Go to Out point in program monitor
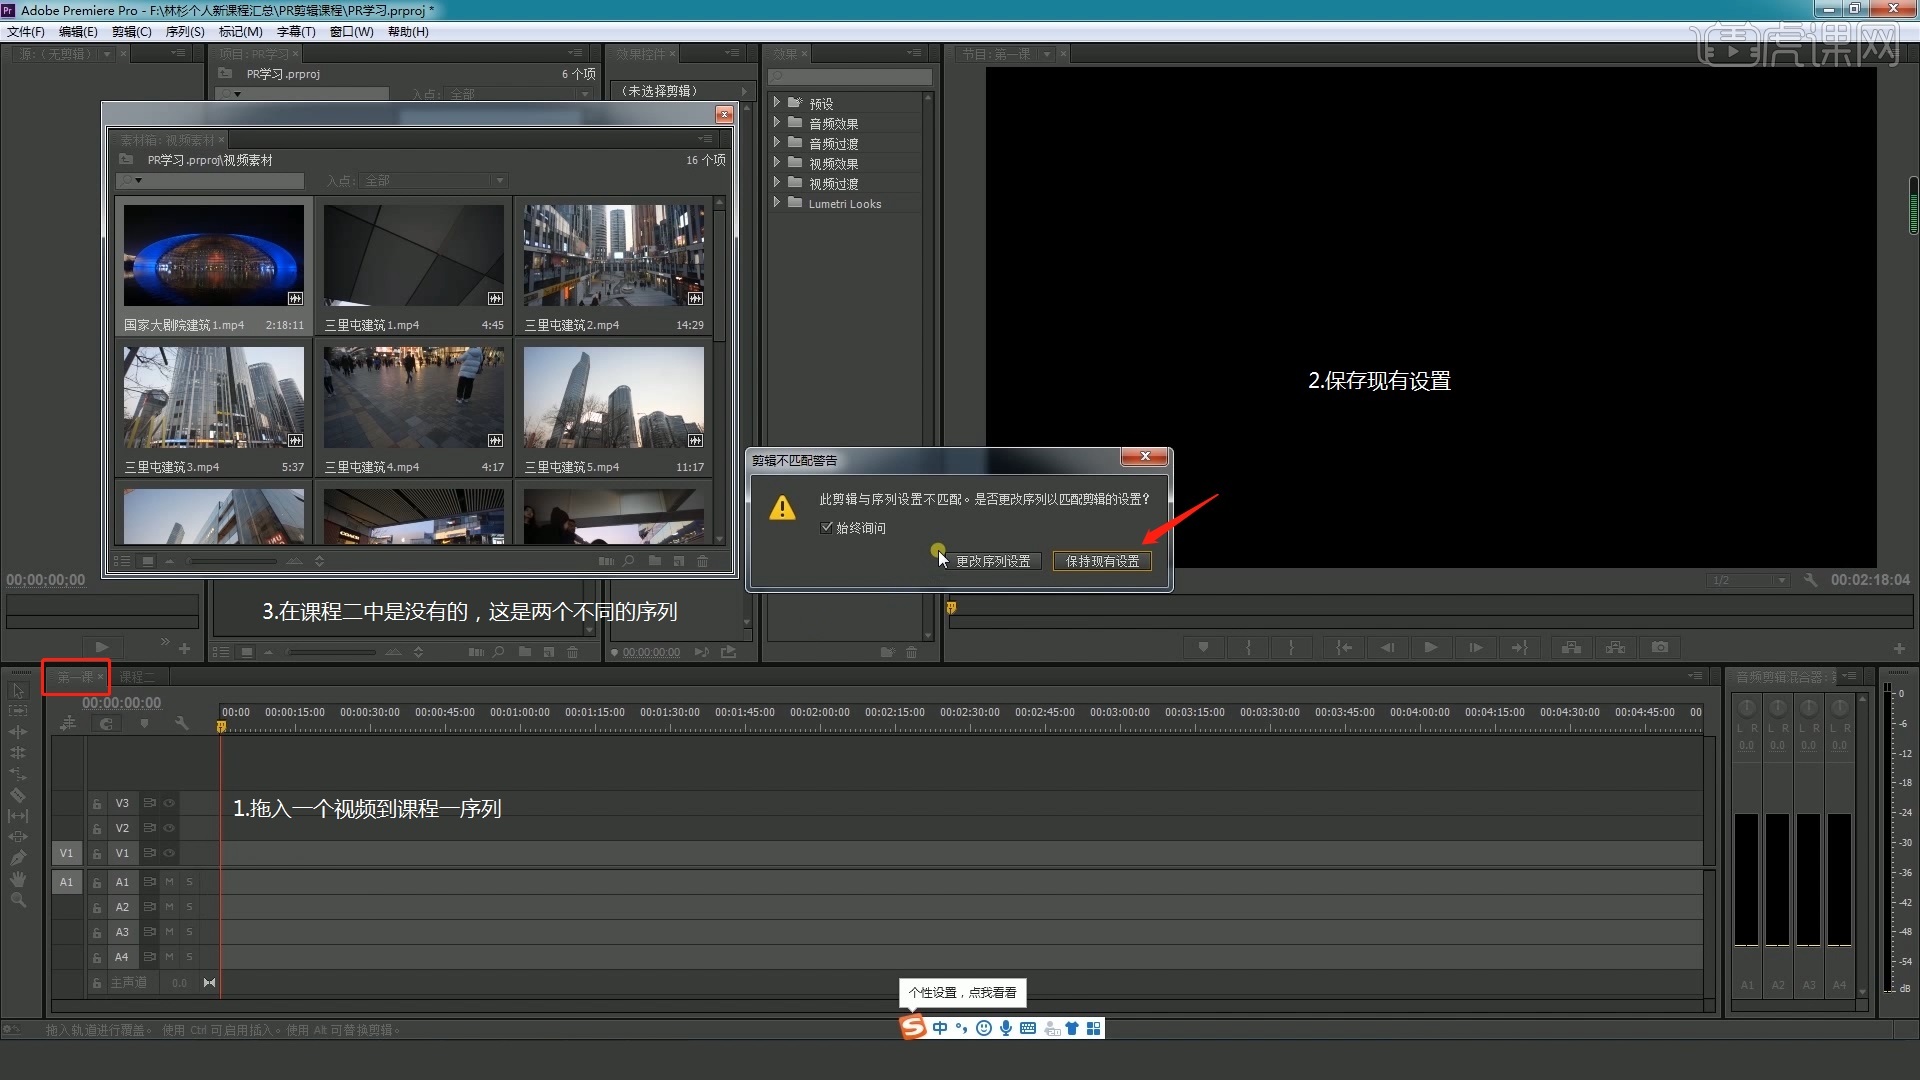The width and height of the screenshot is (1920, 1080). (x=1520, y=648)
